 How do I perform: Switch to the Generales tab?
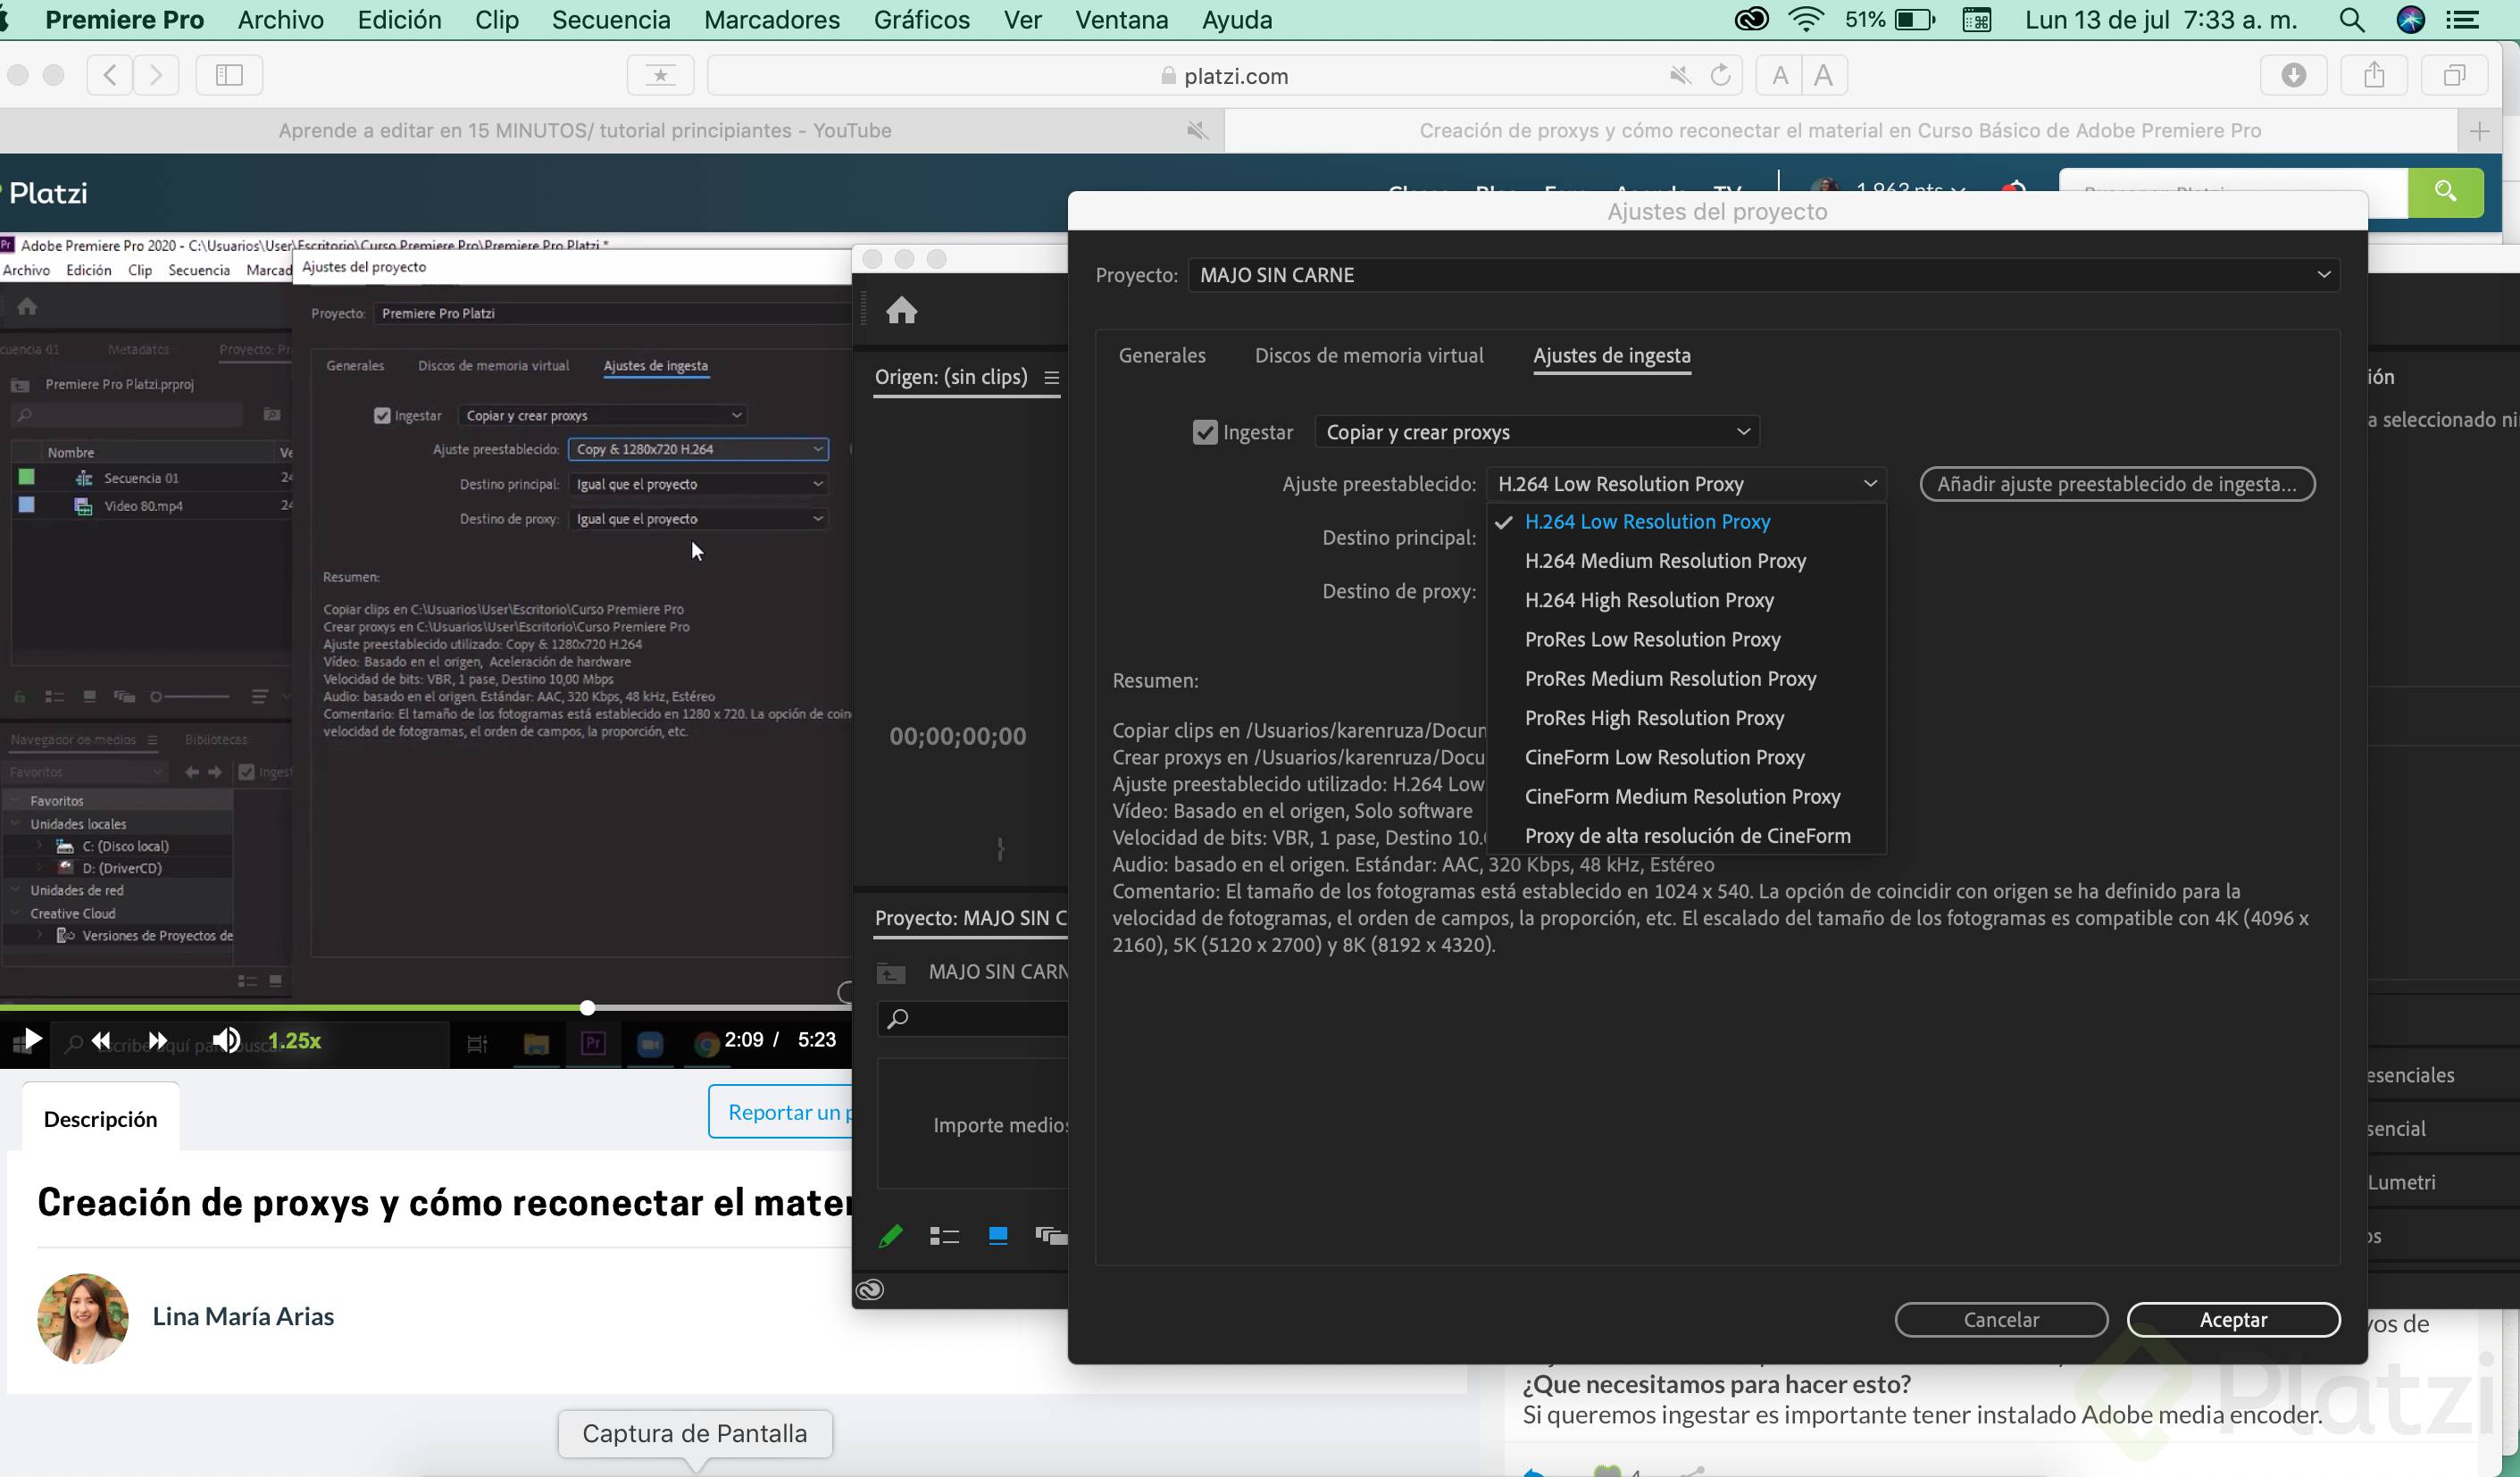coord(1161,356)
